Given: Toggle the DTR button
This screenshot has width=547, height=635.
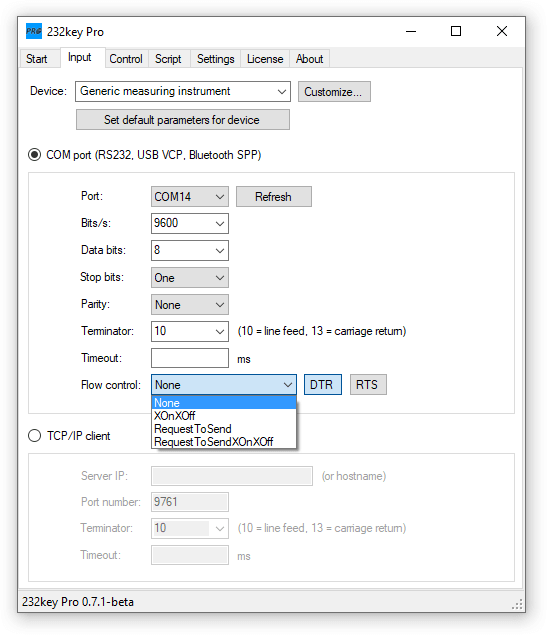Looking at the screenshot, I should [x=323, y=384].
